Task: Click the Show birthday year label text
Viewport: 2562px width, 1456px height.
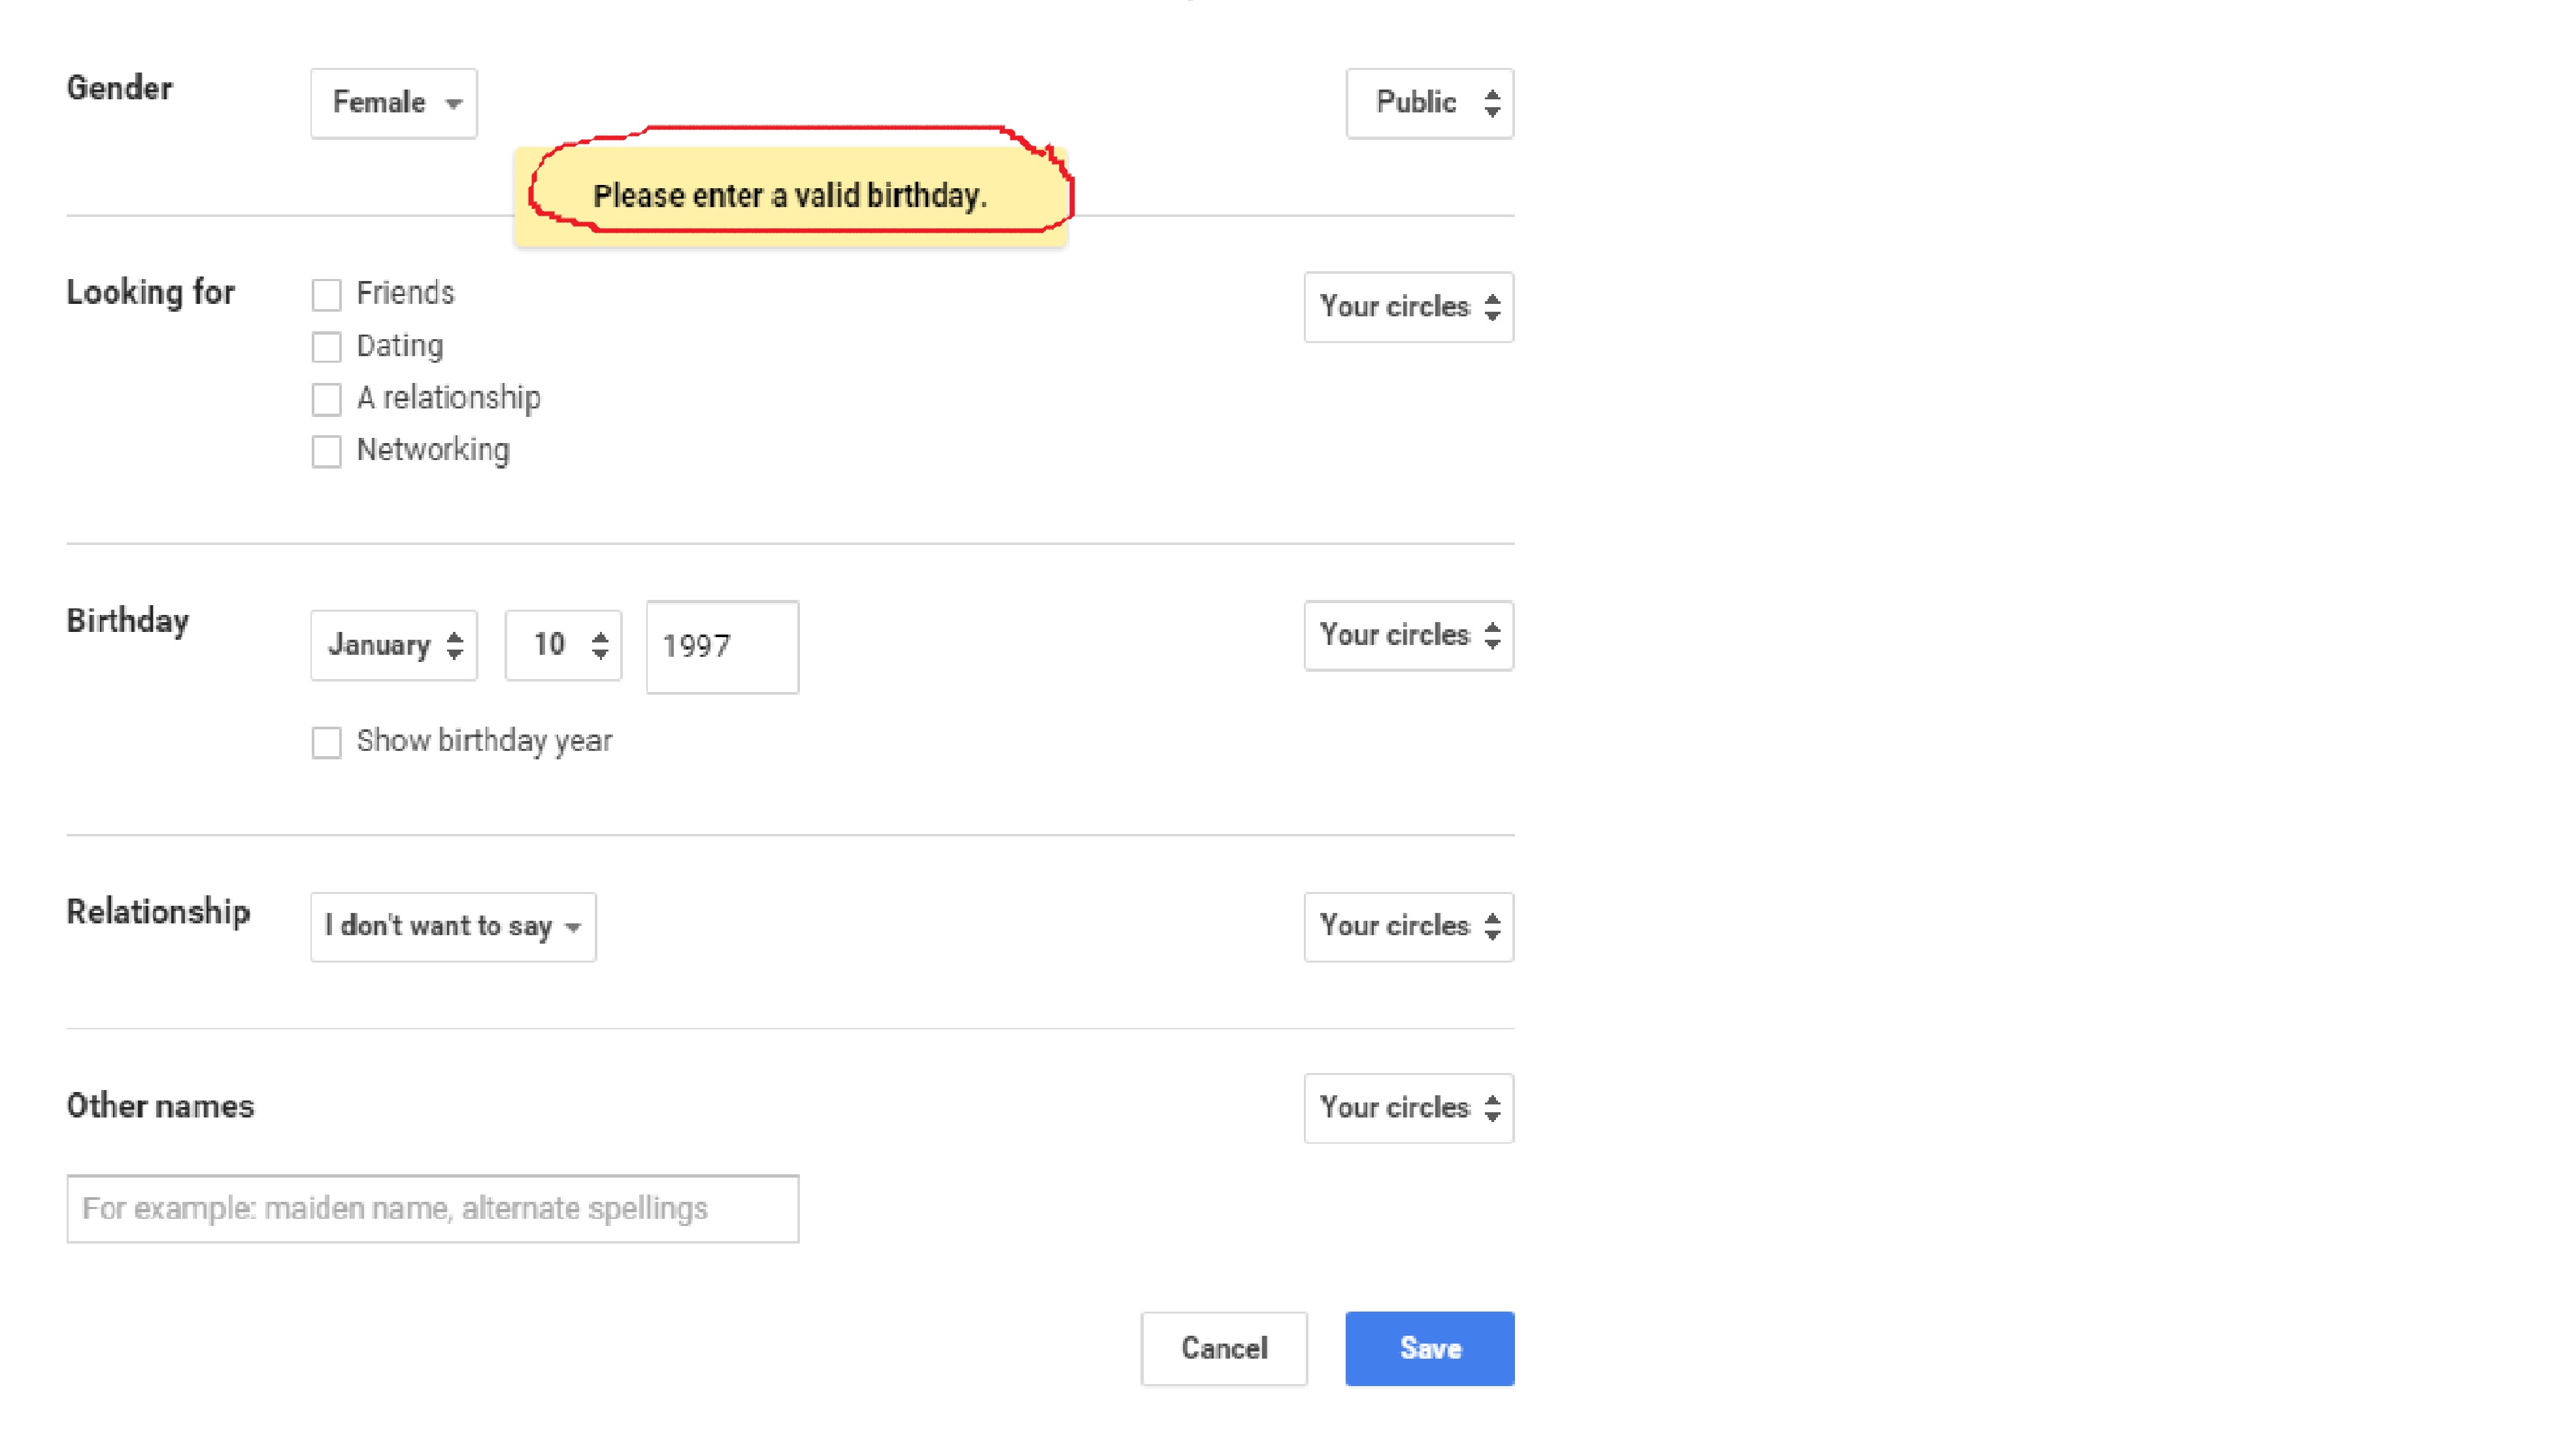Action: pos(484,741)
